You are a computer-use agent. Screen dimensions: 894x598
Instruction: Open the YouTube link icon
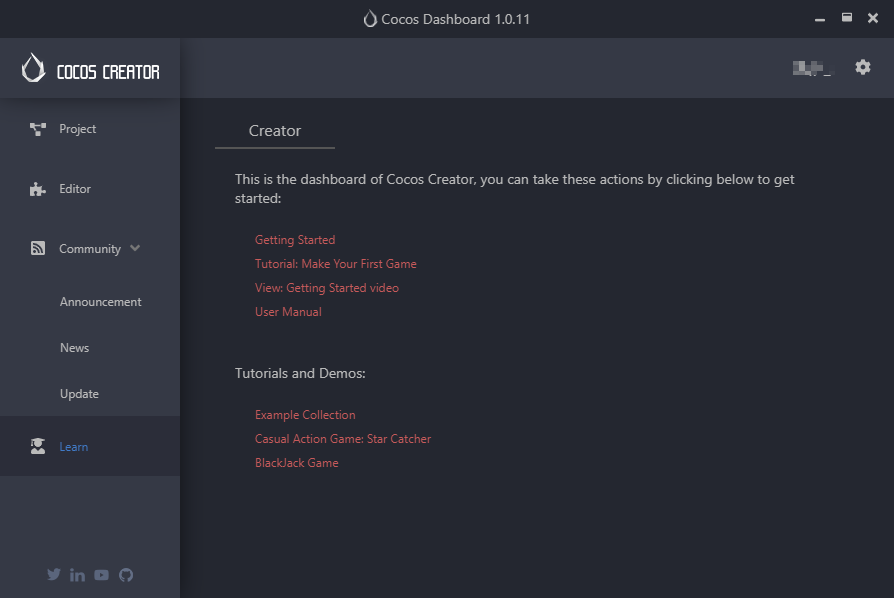click(102, 575)
